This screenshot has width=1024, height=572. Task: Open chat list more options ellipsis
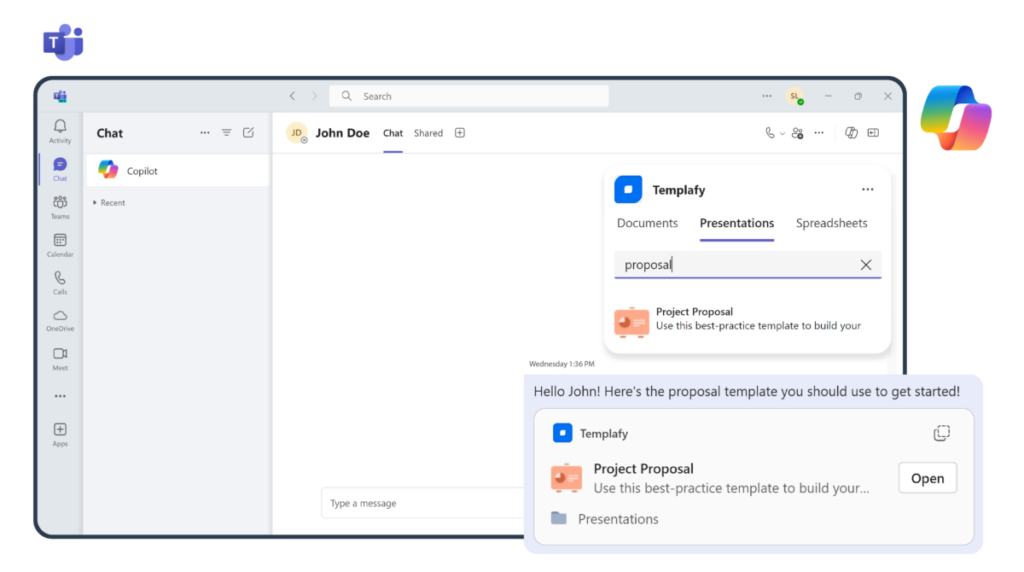[204, 133]
